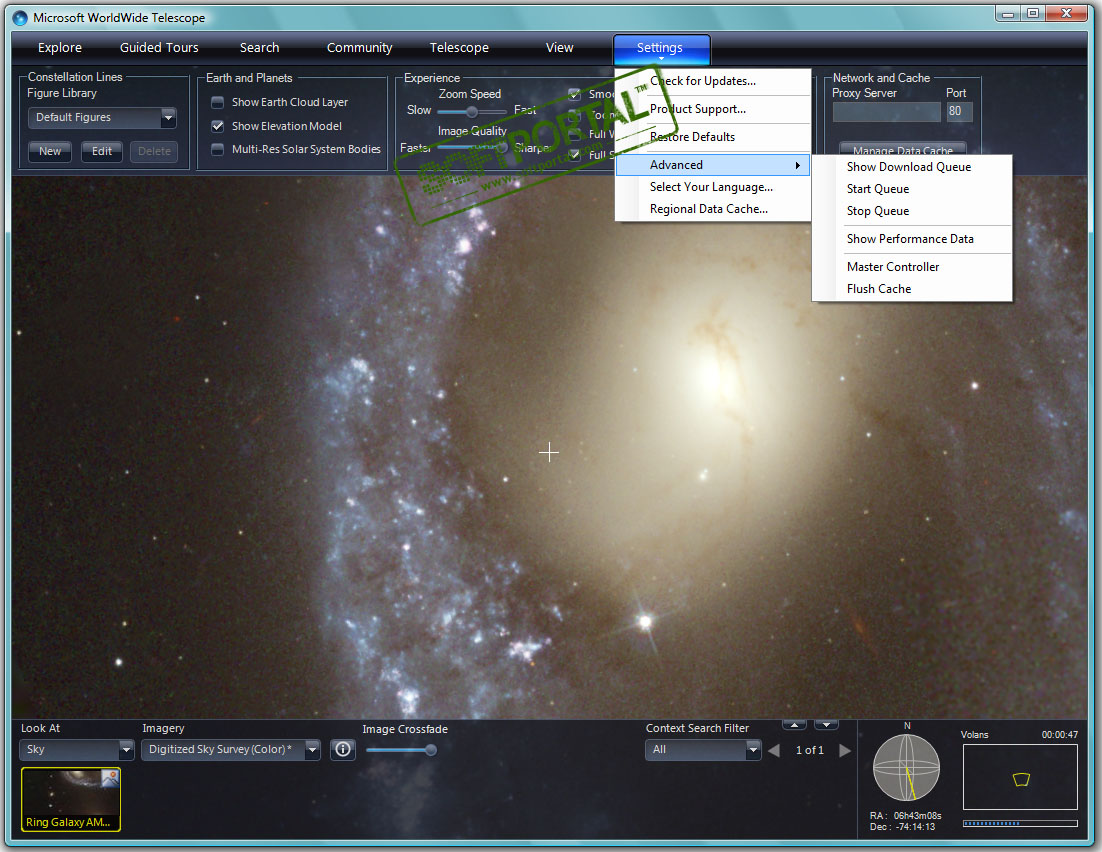Click the Volans constellation overview box
This screenshot has width=1102, height=852.
point(1020,777)
